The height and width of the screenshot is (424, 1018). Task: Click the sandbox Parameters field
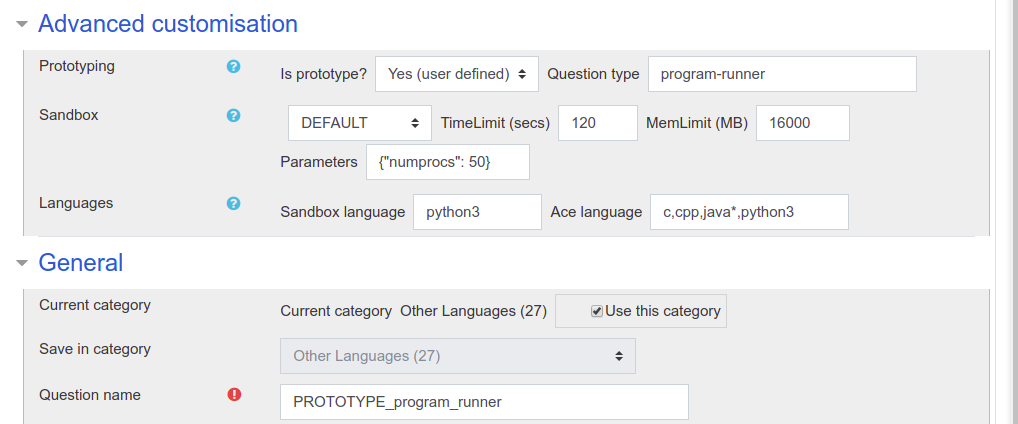pos(448,162)
